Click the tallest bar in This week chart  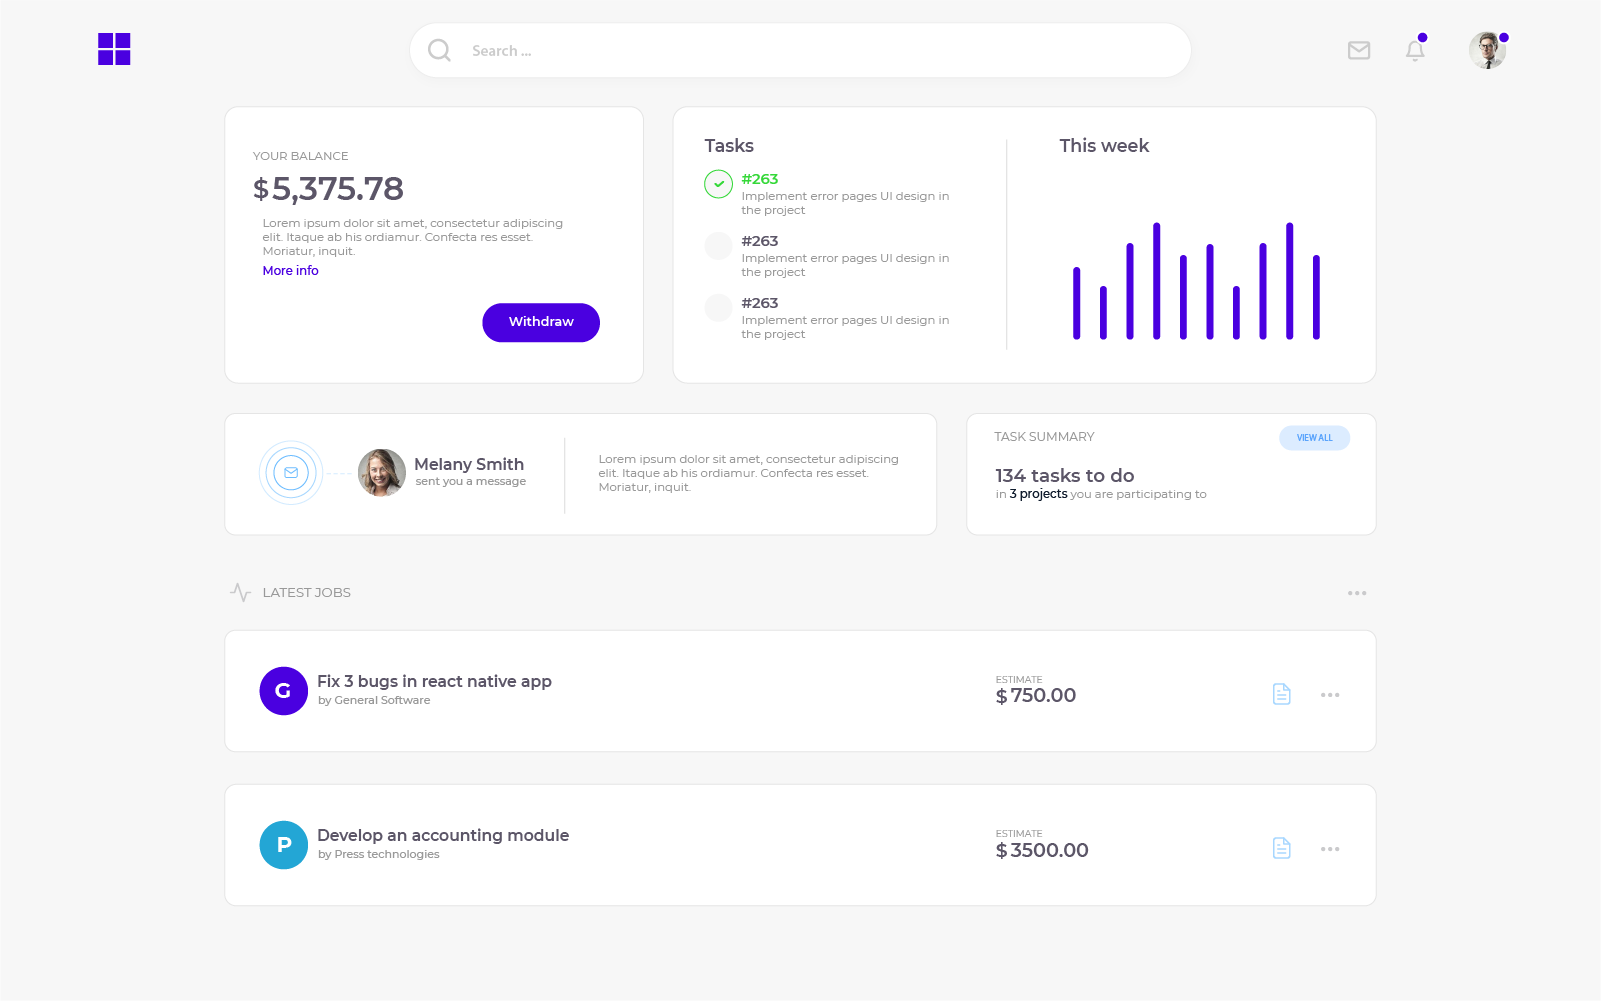point(1156,281)
